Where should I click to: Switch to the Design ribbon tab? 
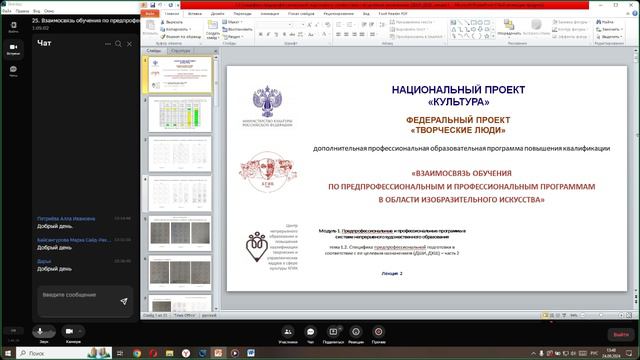click(x=217, y=13)
